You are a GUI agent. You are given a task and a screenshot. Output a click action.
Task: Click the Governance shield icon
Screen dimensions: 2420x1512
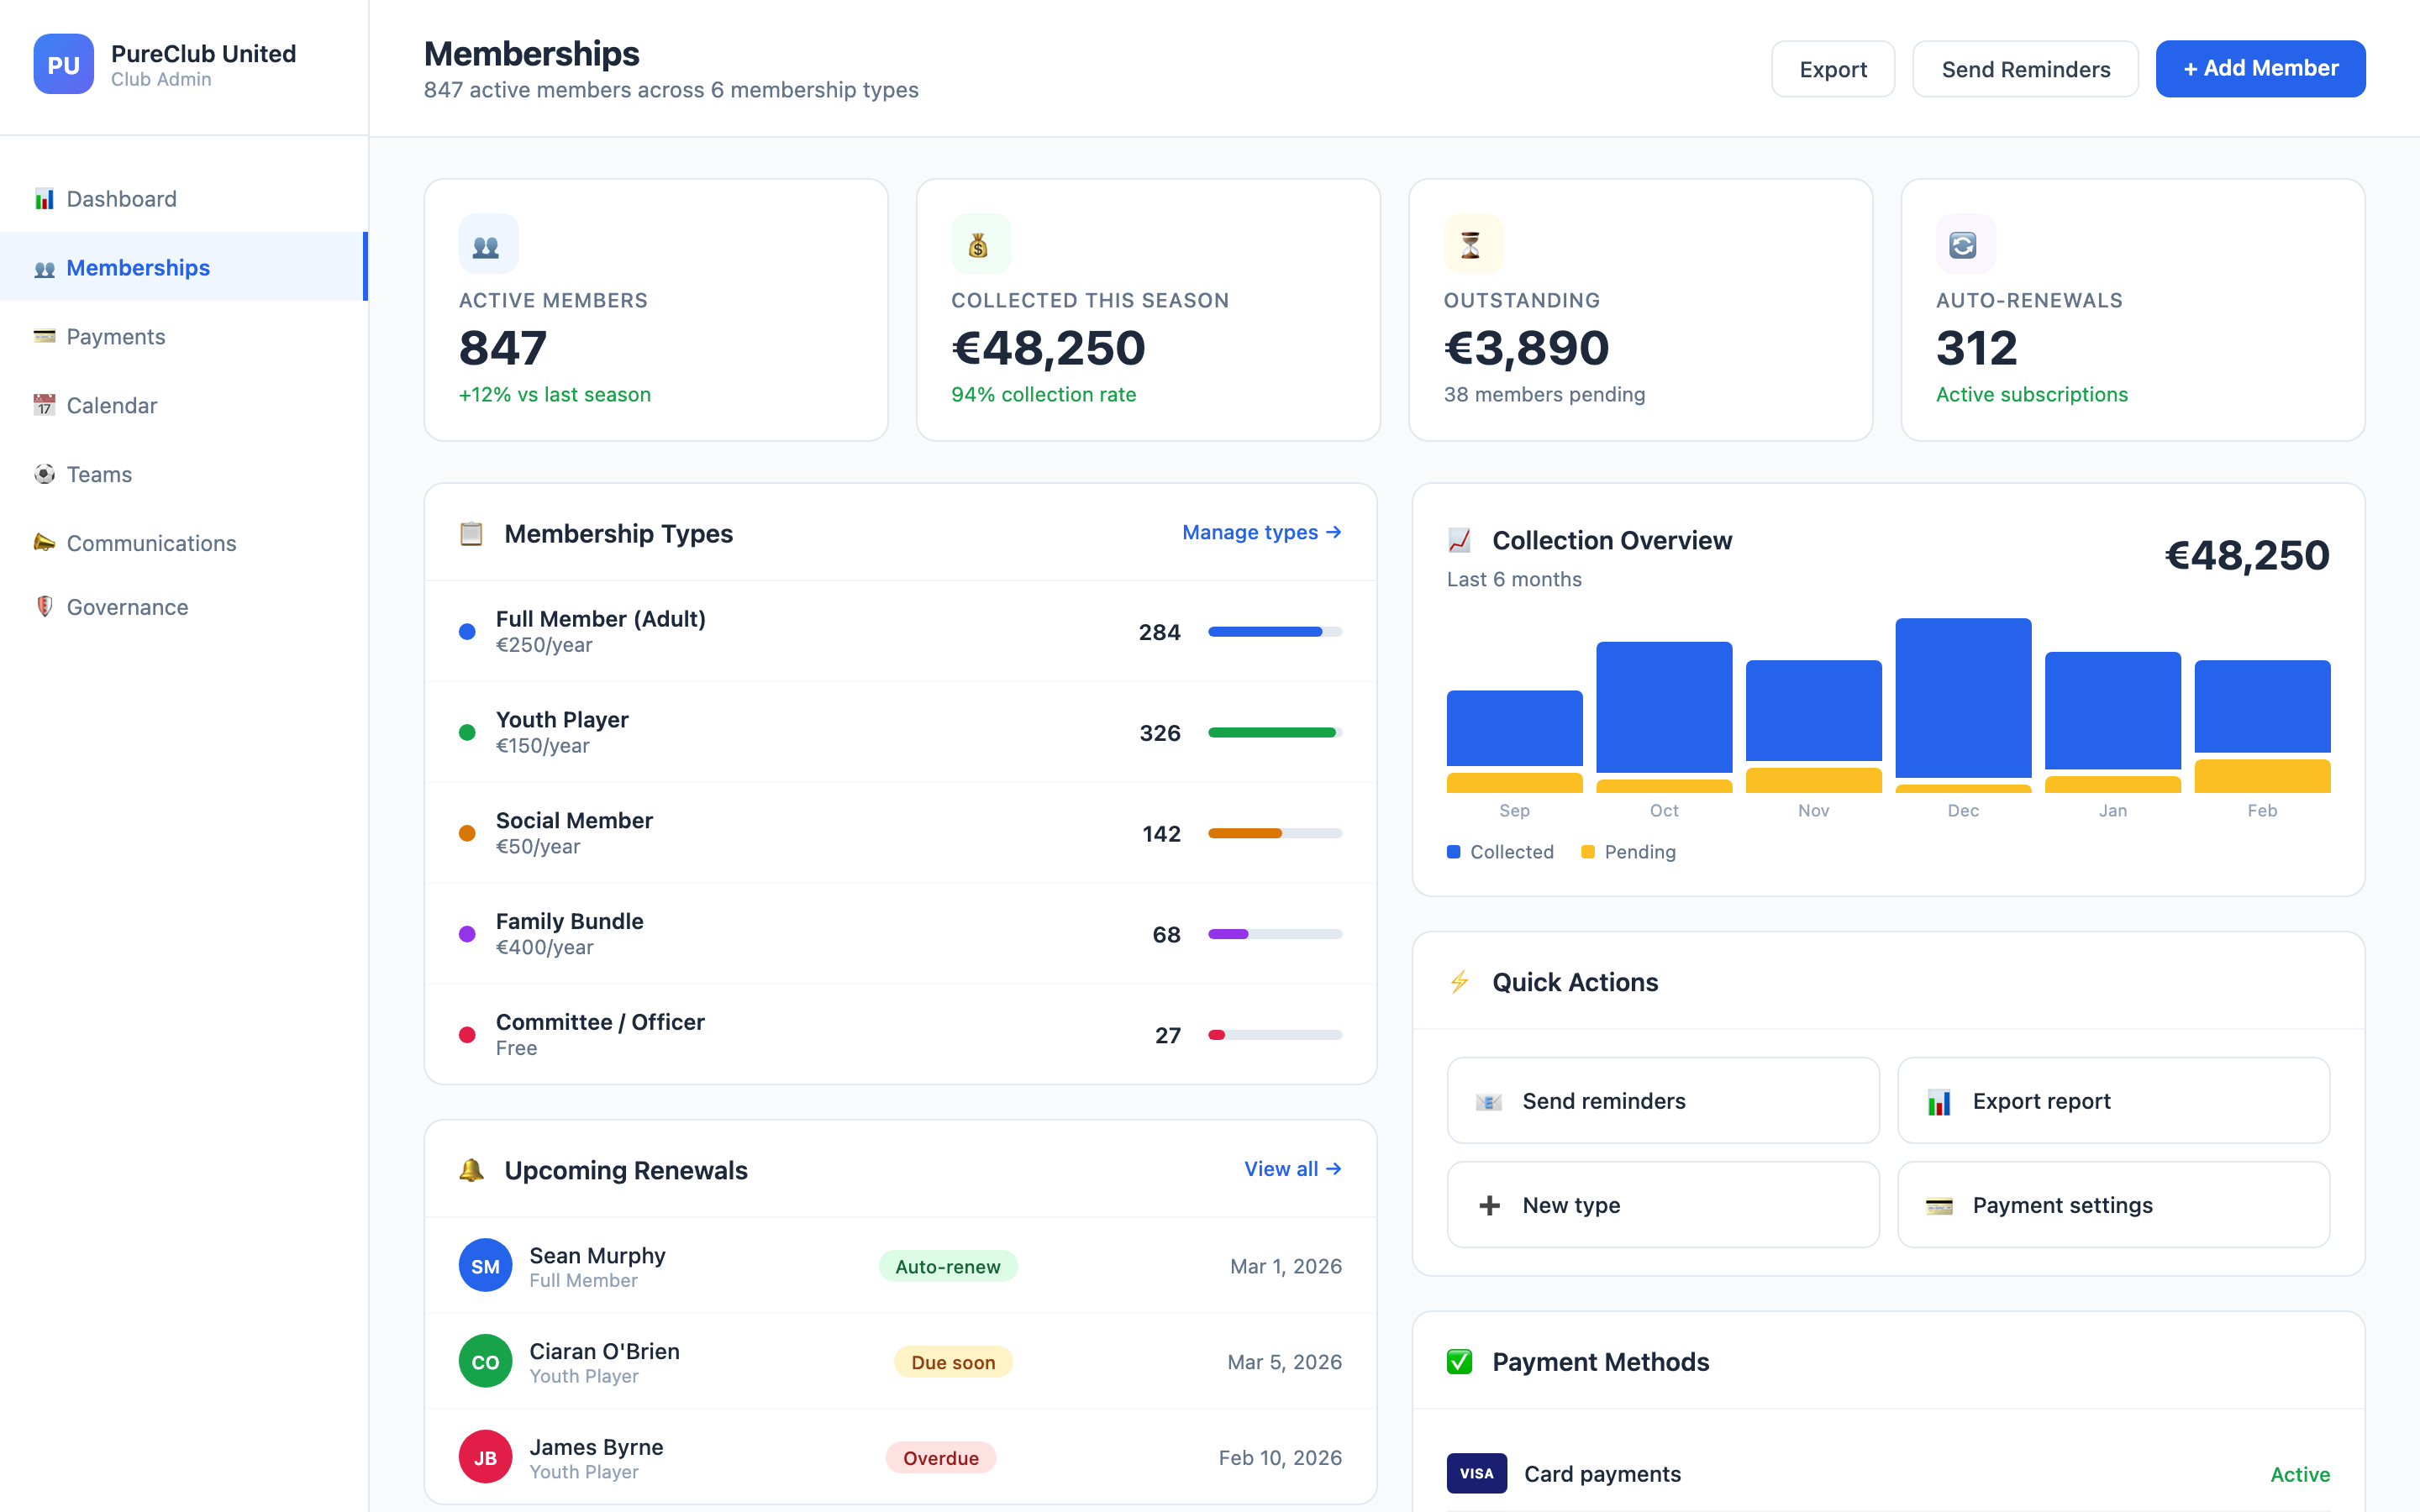tap(44, 607)
